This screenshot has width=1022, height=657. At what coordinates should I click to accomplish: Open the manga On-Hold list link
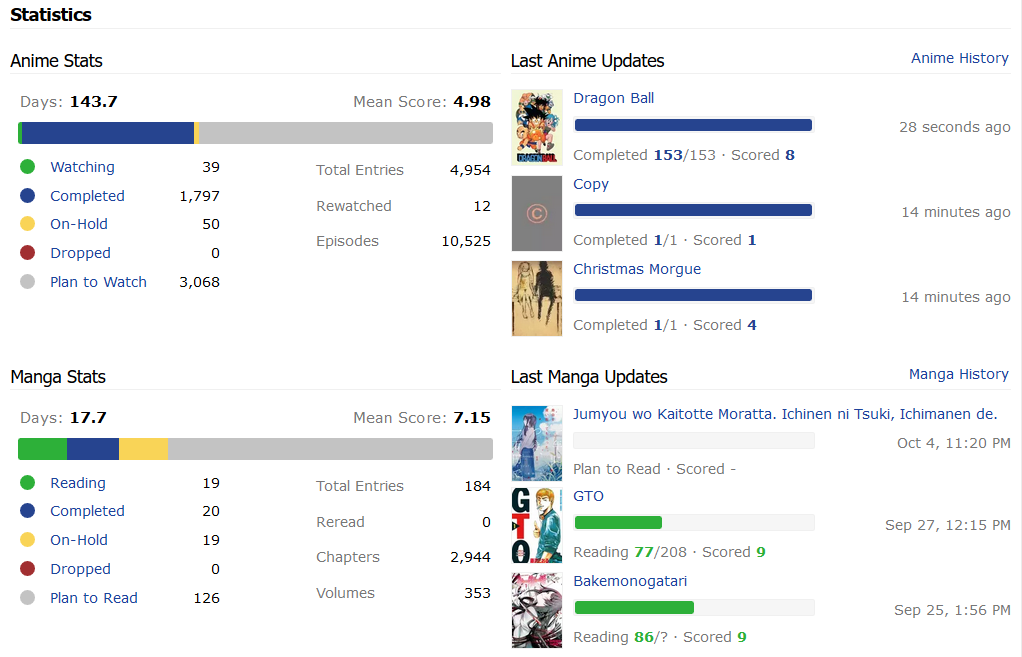pyautogui.click(x=79, y=540)
